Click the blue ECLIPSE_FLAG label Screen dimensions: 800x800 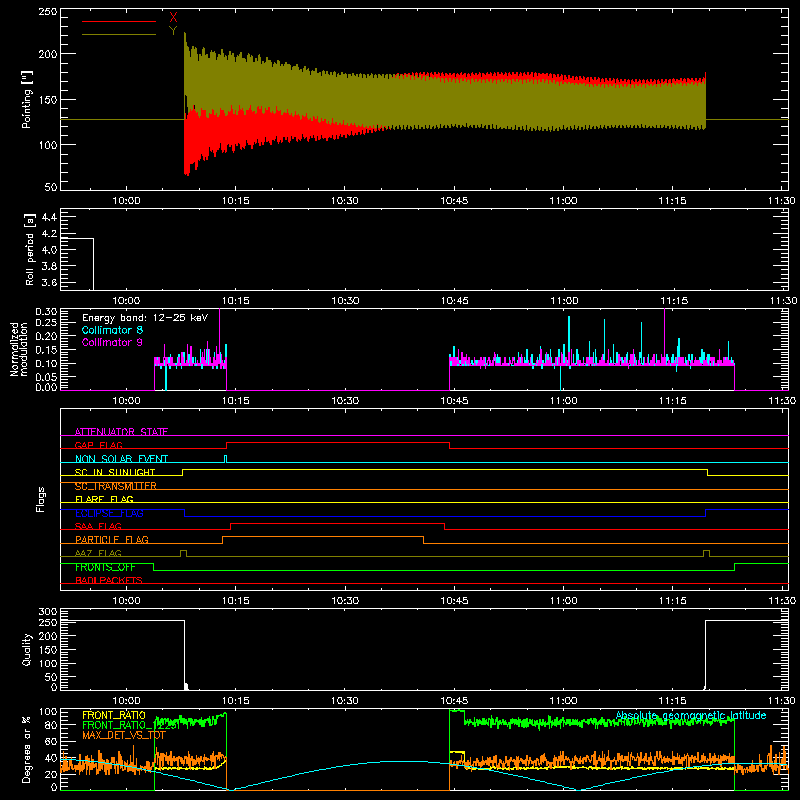[x=109, y=513]
